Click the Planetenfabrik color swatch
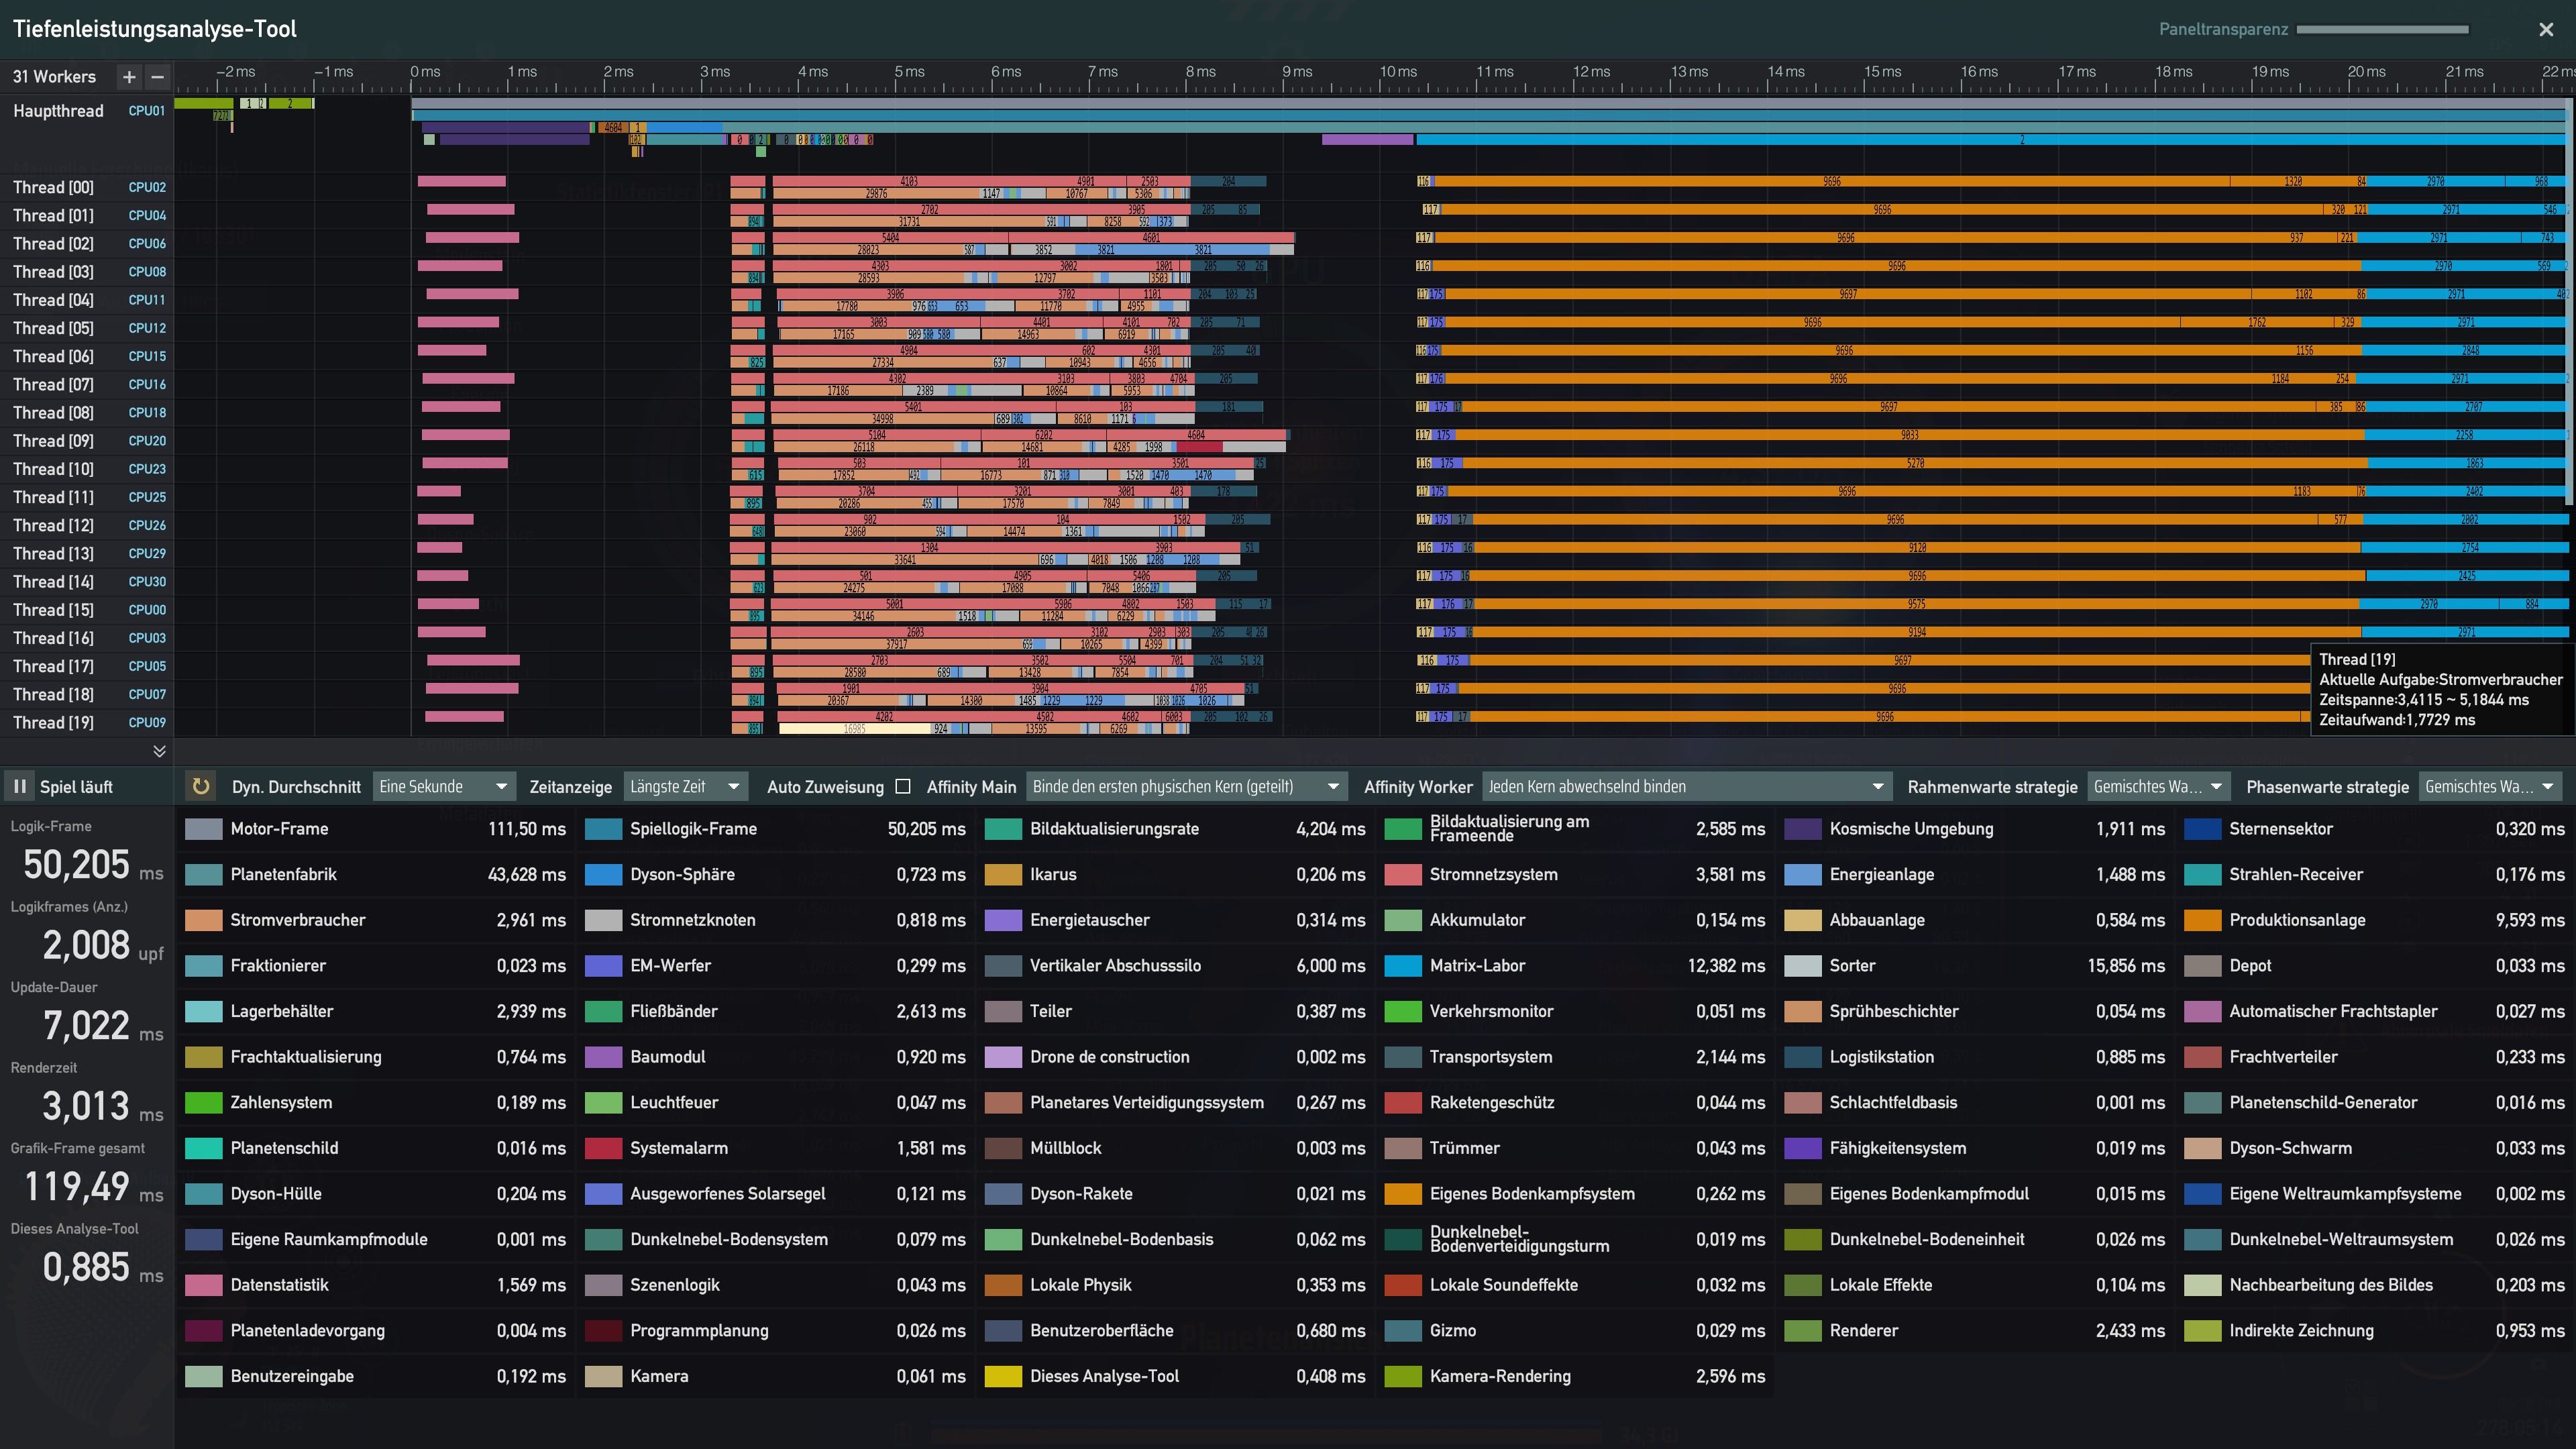The height and width of the screenshot is (1449, 2576). pyautogui.click(x=203, y=875)
